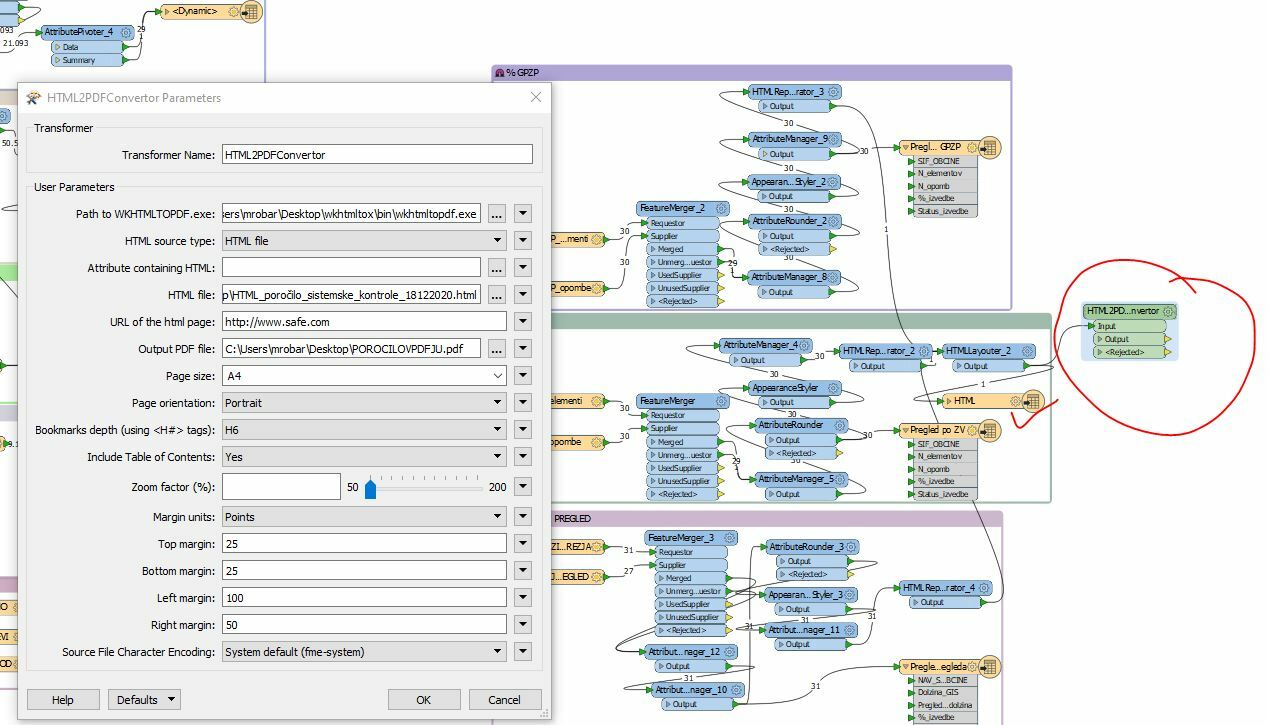Open the Zoom factor options arrow menu

point(522,487)
